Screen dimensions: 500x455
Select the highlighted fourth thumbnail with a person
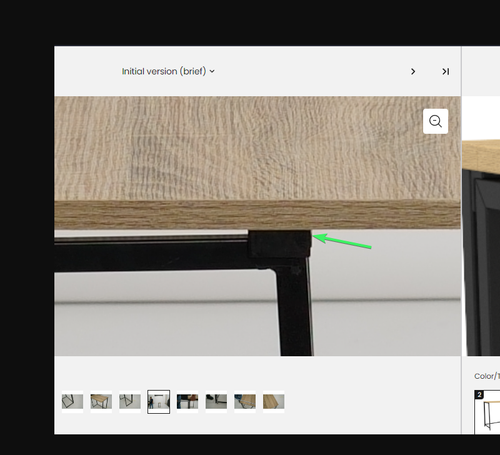159,402
